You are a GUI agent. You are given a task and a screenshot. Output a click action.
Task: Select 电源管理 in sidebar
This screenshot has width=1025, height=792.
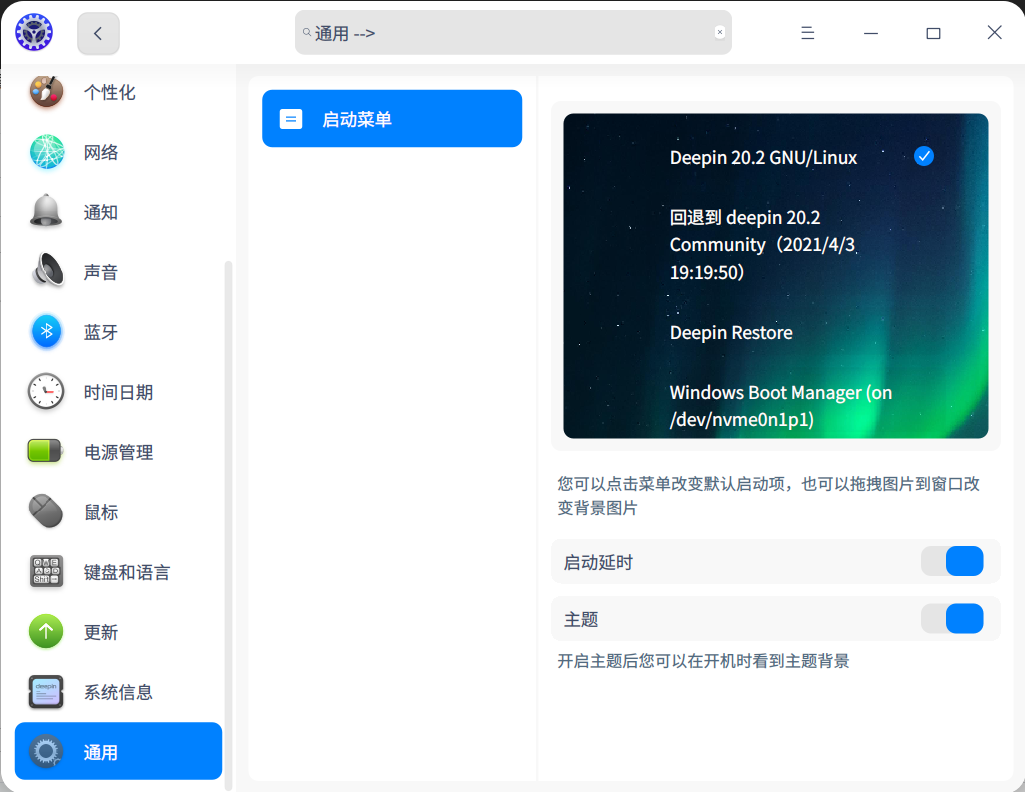118,452
